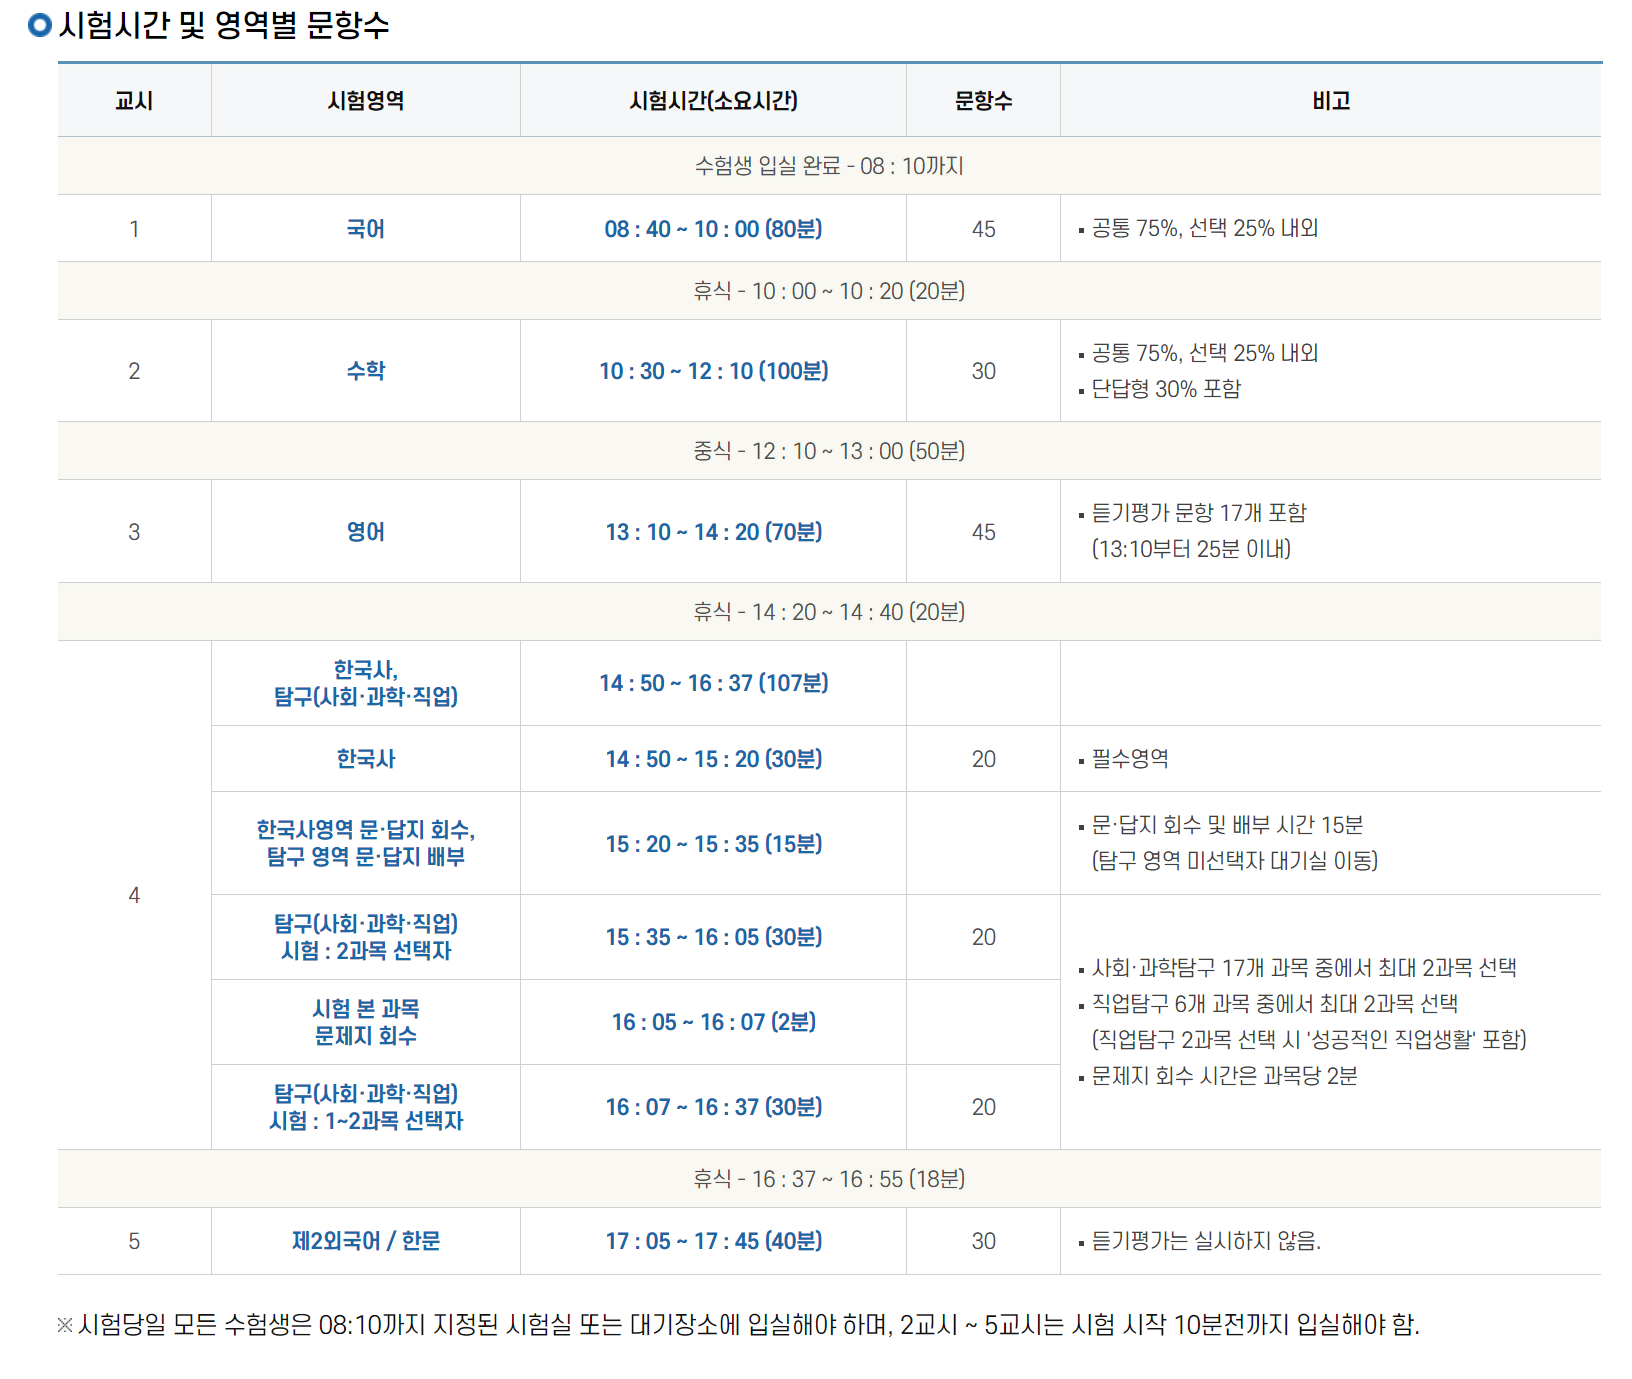Click the break row '휴식 - 16 : 37 ~ 16 : 55 (18분)'
1632x1379 pixels.
coord(829,1179)
